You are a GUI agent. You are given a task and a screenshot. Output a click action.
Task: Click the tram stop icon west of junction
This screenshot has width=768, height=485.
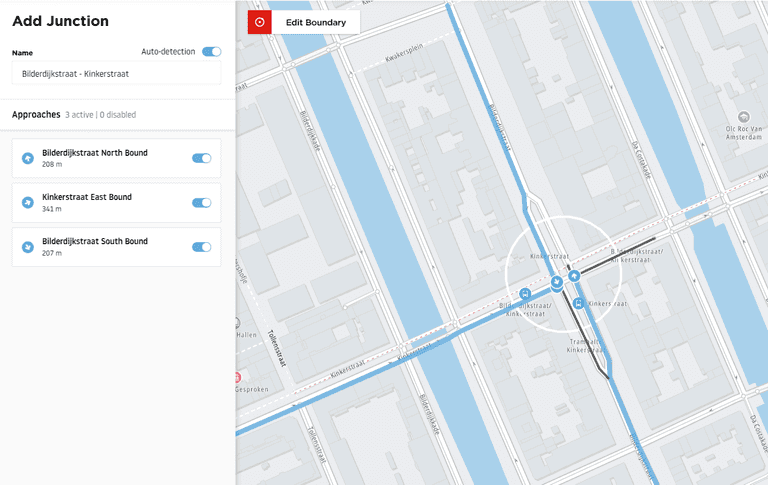pos(525,294)
